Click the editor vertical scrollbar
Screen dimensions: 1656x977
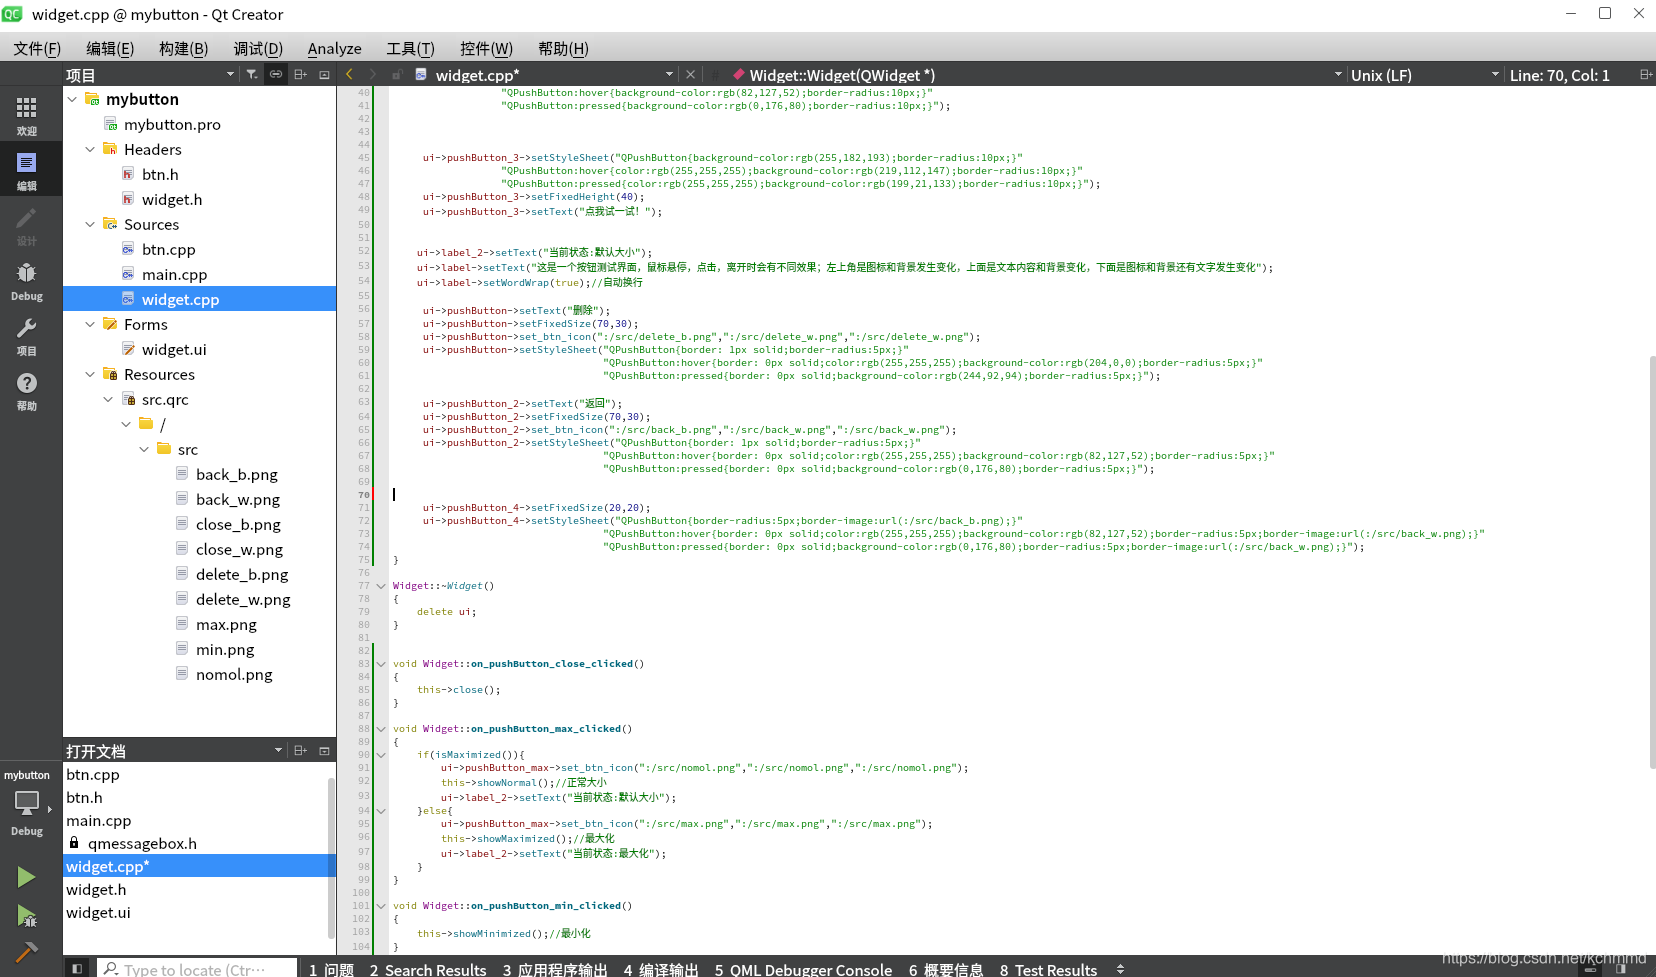click(1651, 560)
